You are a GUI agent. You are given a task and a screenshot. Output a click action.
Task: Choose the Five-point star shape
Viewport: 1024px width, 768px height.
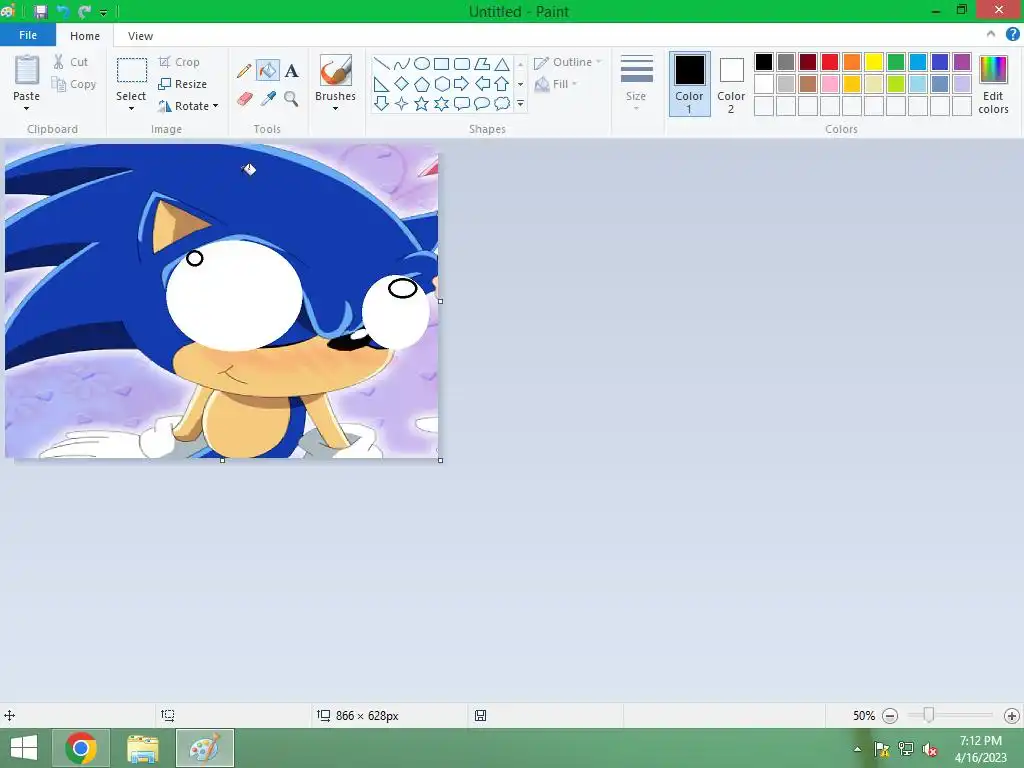click(x=422, y=104)
